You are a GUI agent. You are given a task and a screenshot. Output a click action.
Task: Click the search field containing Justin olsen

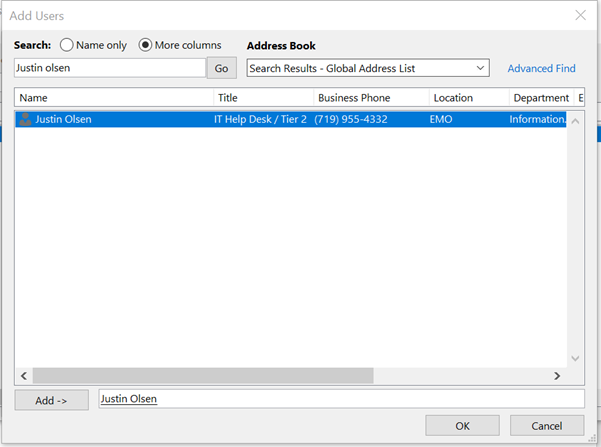click(x=110, y=68)
